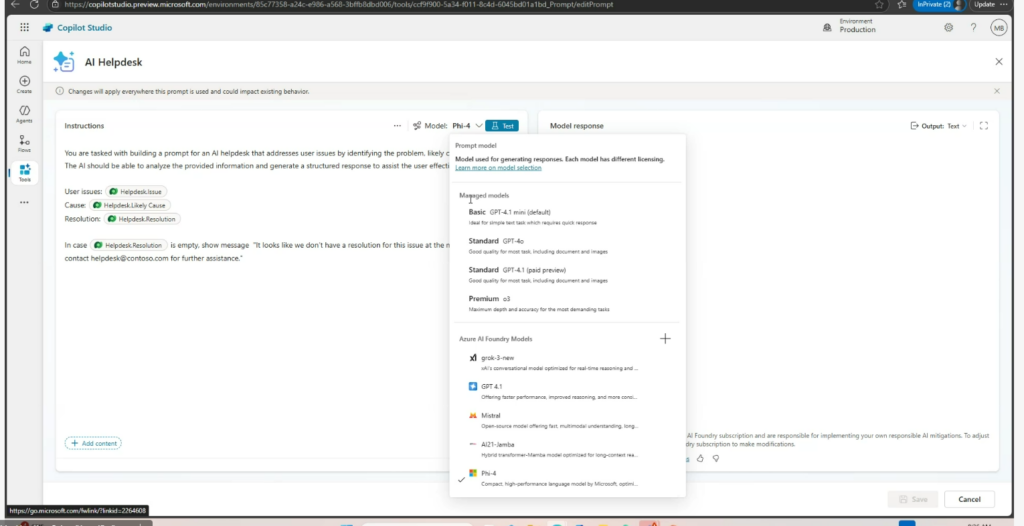The width and height of the screenshot is (1024, 526).
Task: Open Create in the left sidebar
Action: click(24, 84)
